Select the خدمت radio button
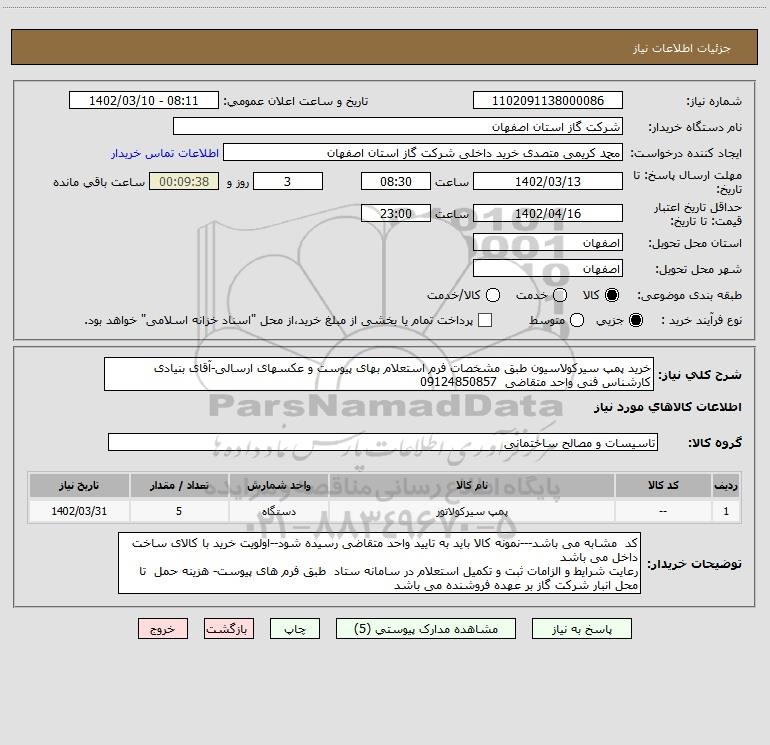The image size is (770, 745). click(560, 295)
